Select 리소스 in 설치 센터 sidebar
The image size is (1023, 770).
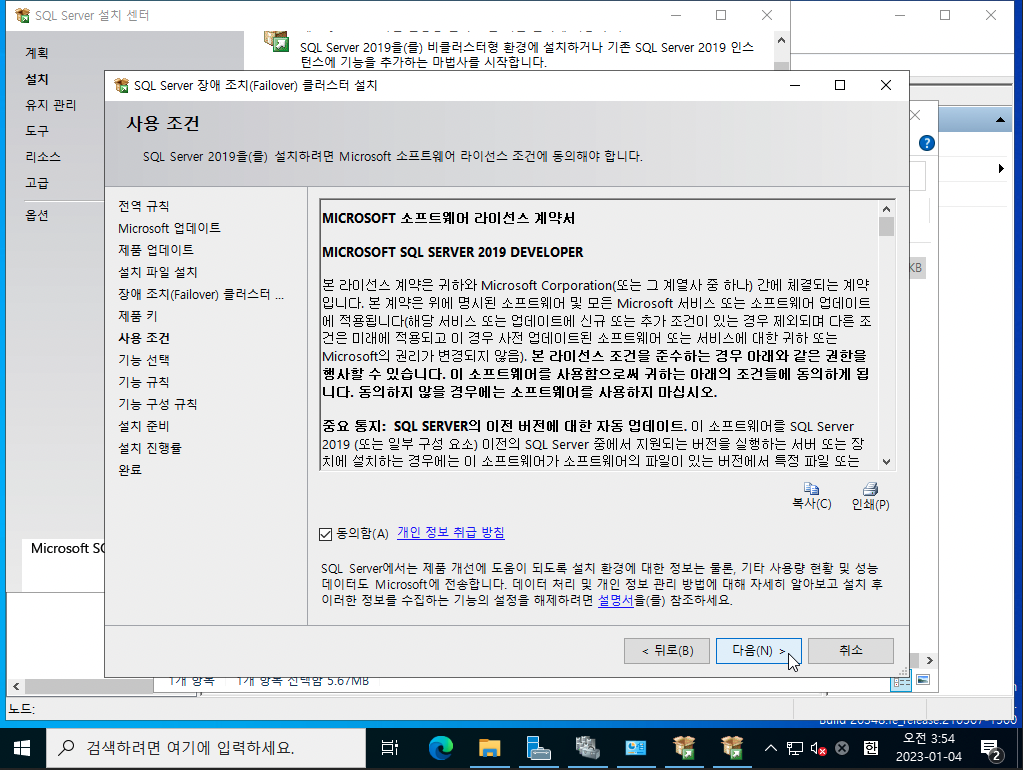[43, 157]
